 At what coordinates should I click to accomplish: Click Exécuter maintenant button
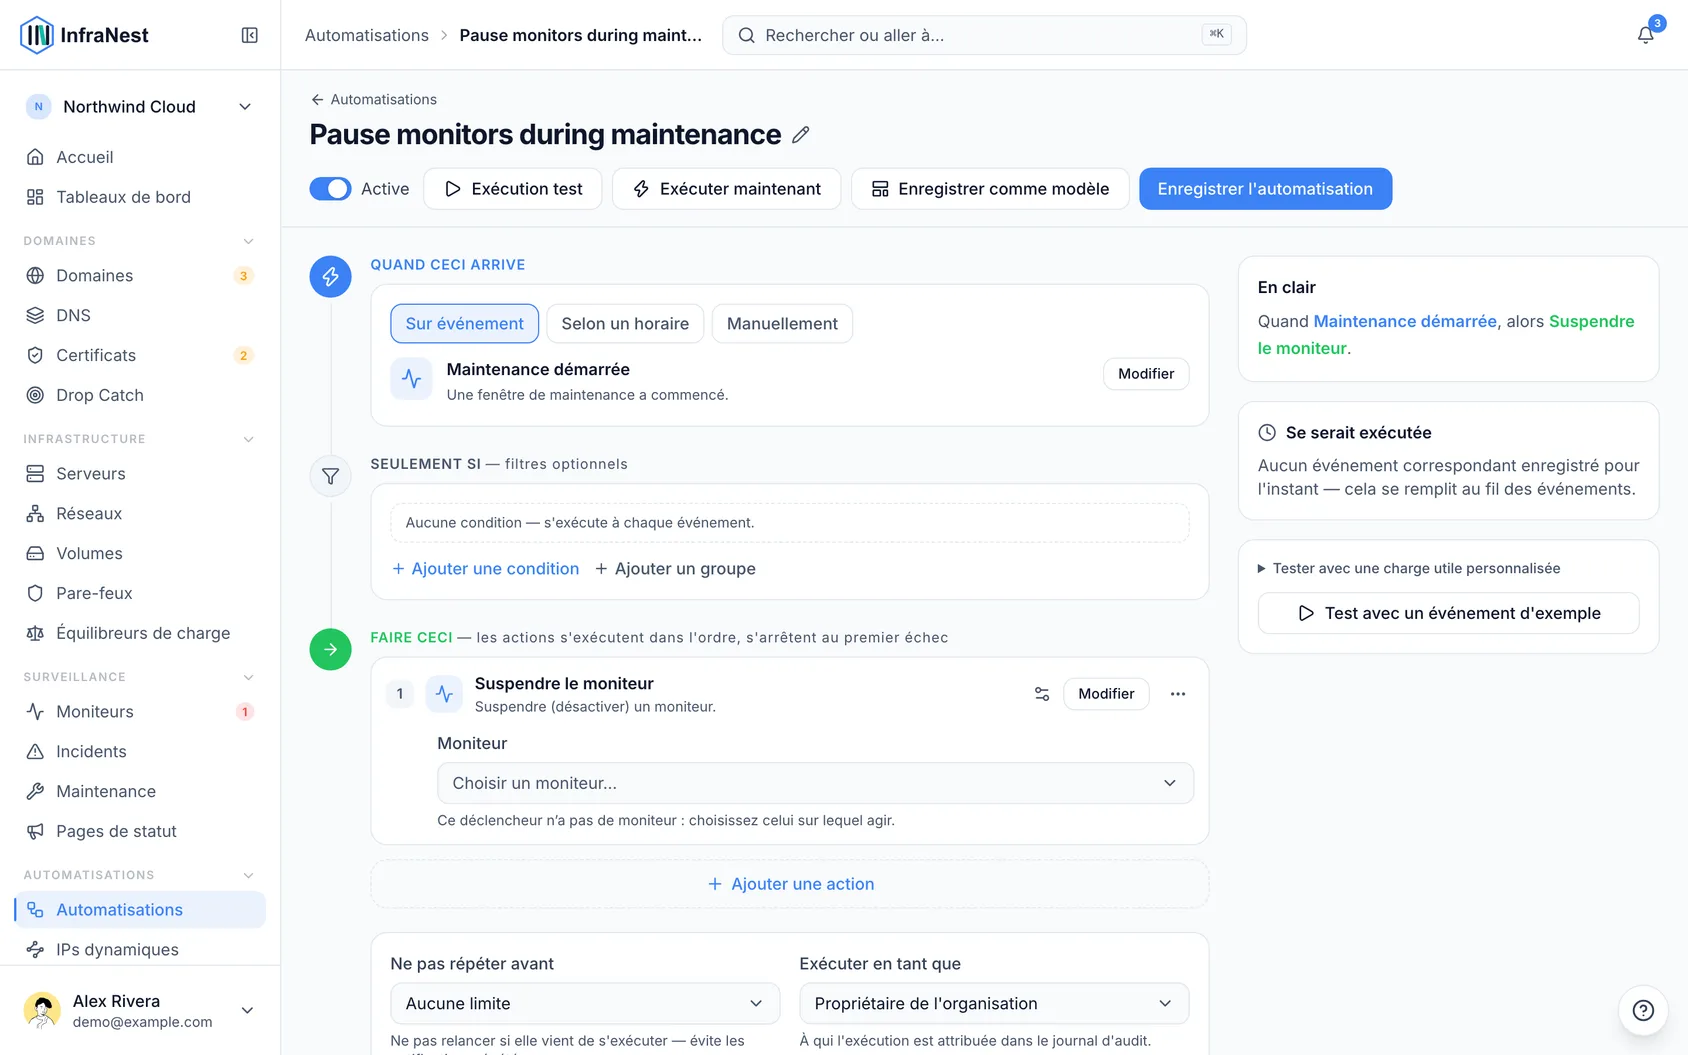click(726, 189)
